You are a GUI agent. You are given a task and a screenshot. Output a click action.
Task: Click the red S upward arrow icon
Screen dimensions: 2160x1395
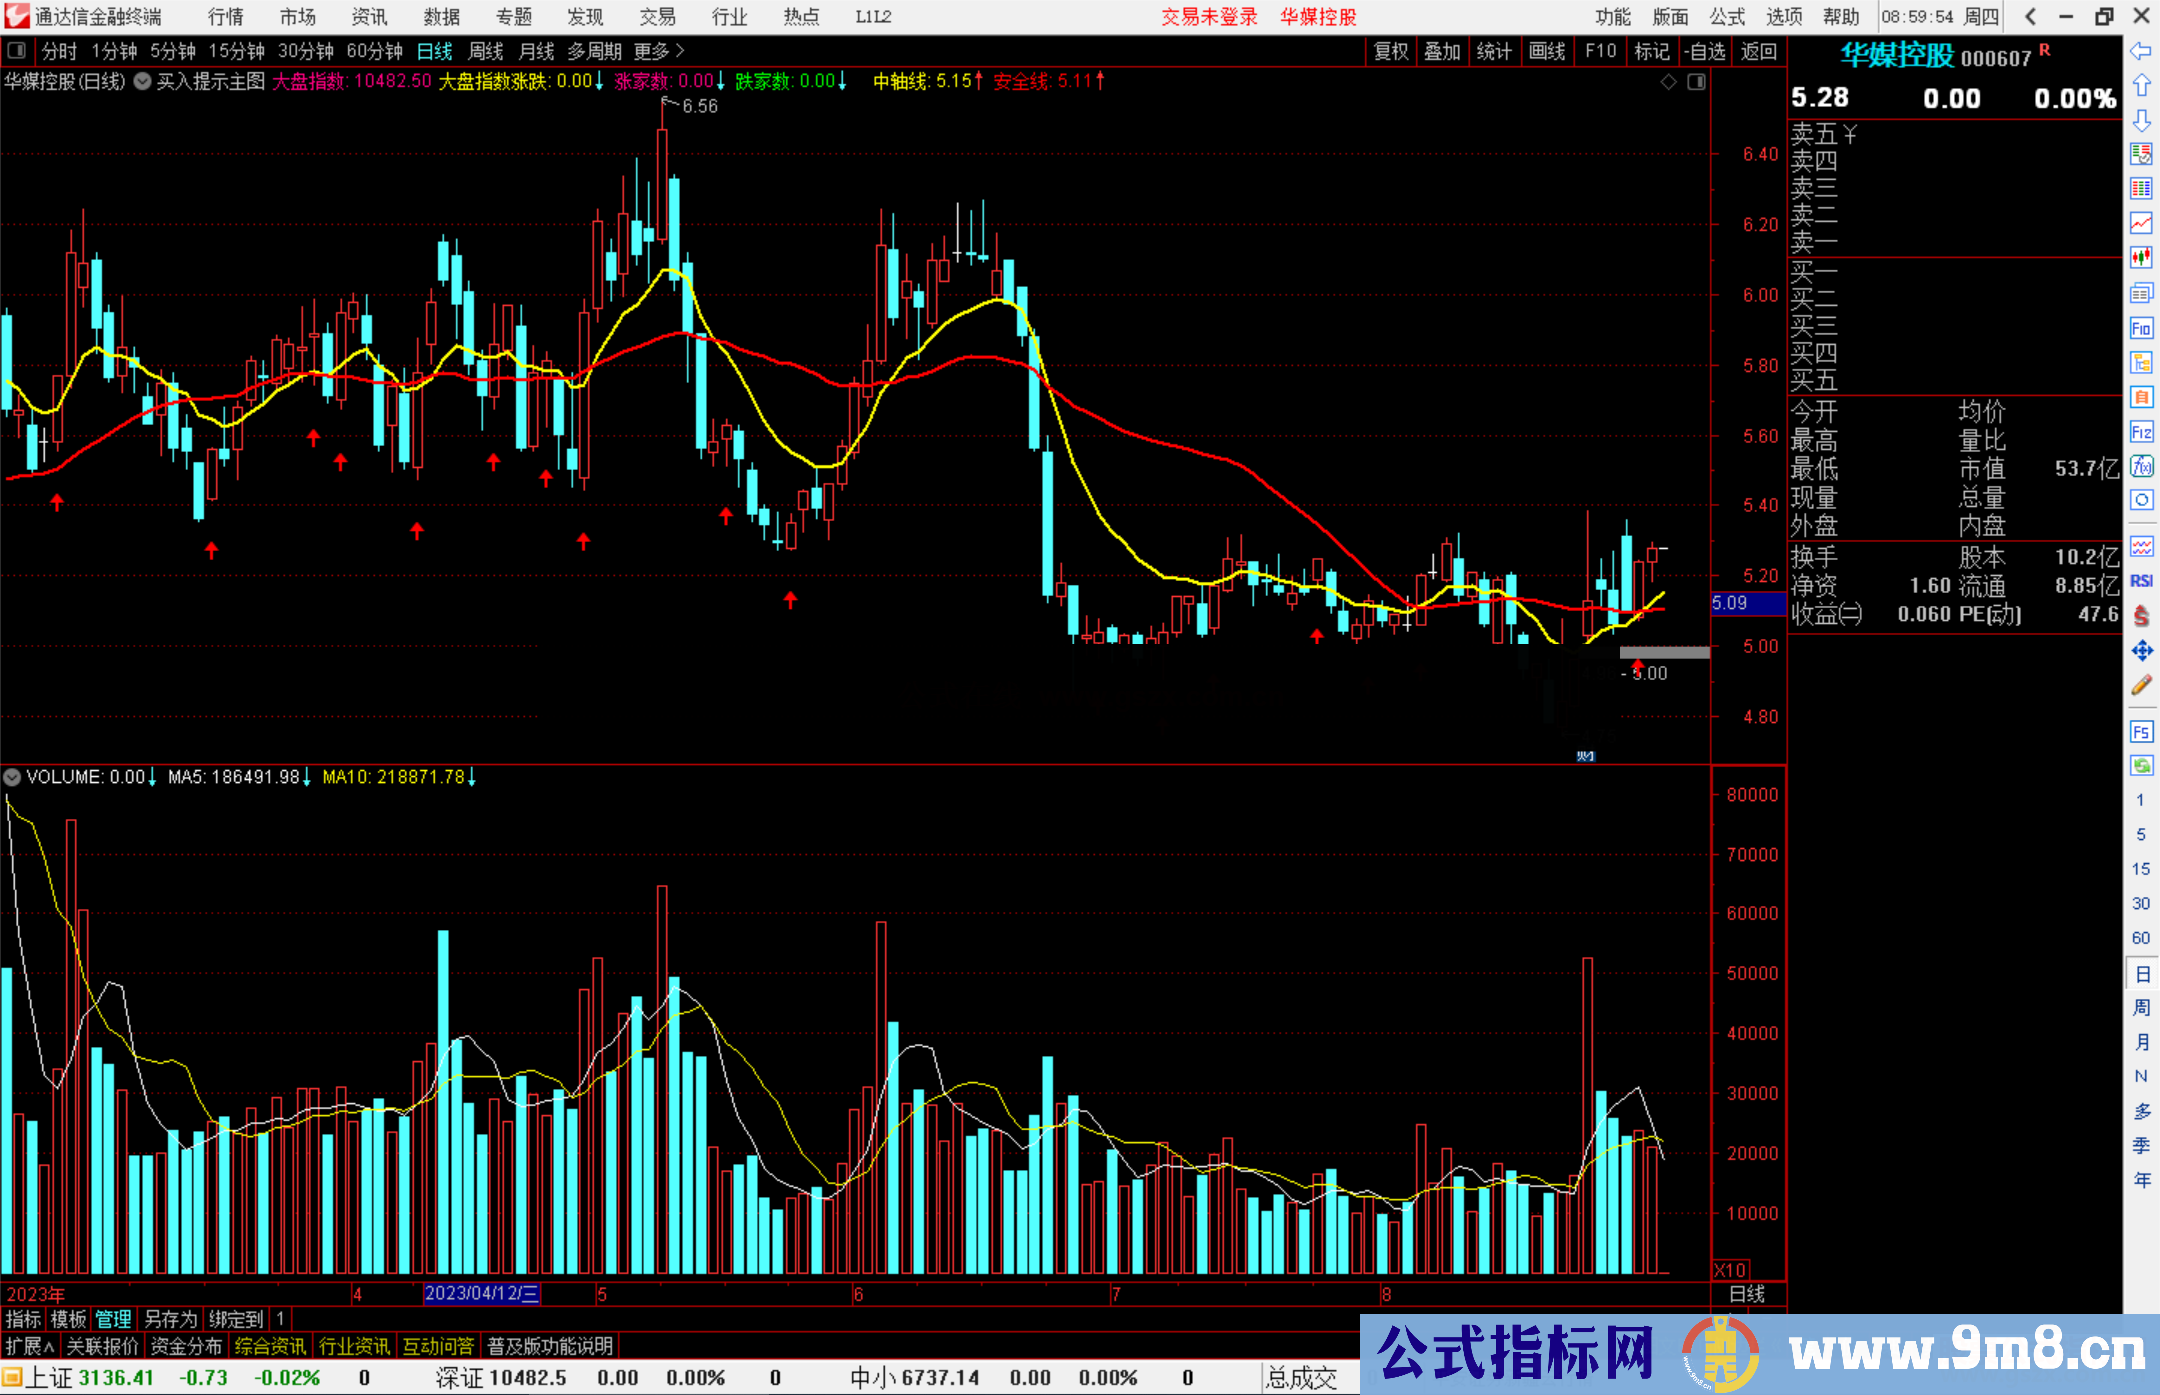point(2141,616)
